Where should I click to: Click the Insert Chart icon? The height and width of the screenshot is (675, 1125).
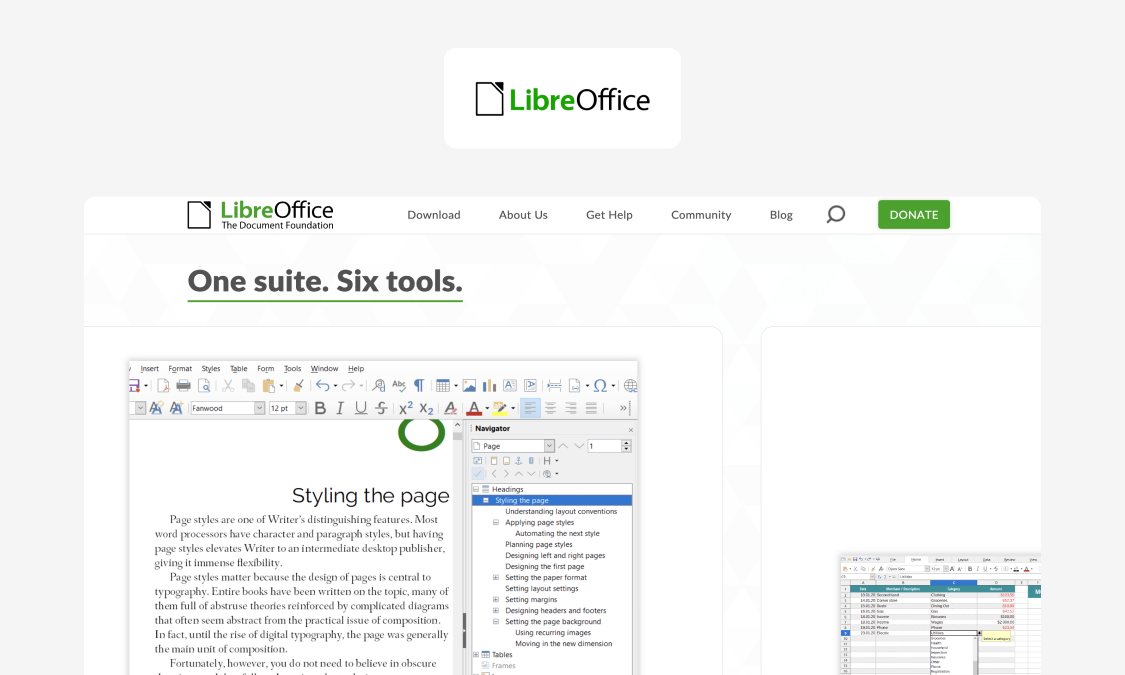[x=489, y=385]
